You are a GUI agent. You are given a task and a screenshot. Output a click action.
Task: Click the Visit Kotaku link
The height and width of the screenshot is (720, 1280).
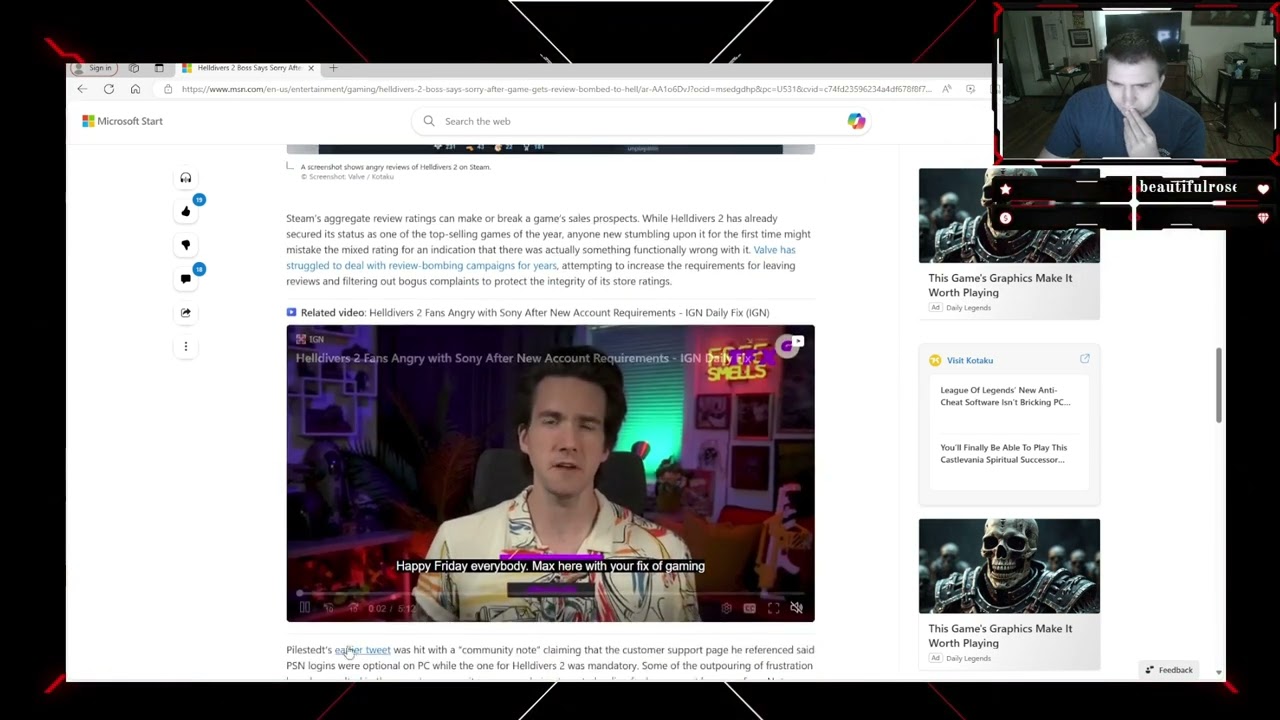[x=969, y=360]
